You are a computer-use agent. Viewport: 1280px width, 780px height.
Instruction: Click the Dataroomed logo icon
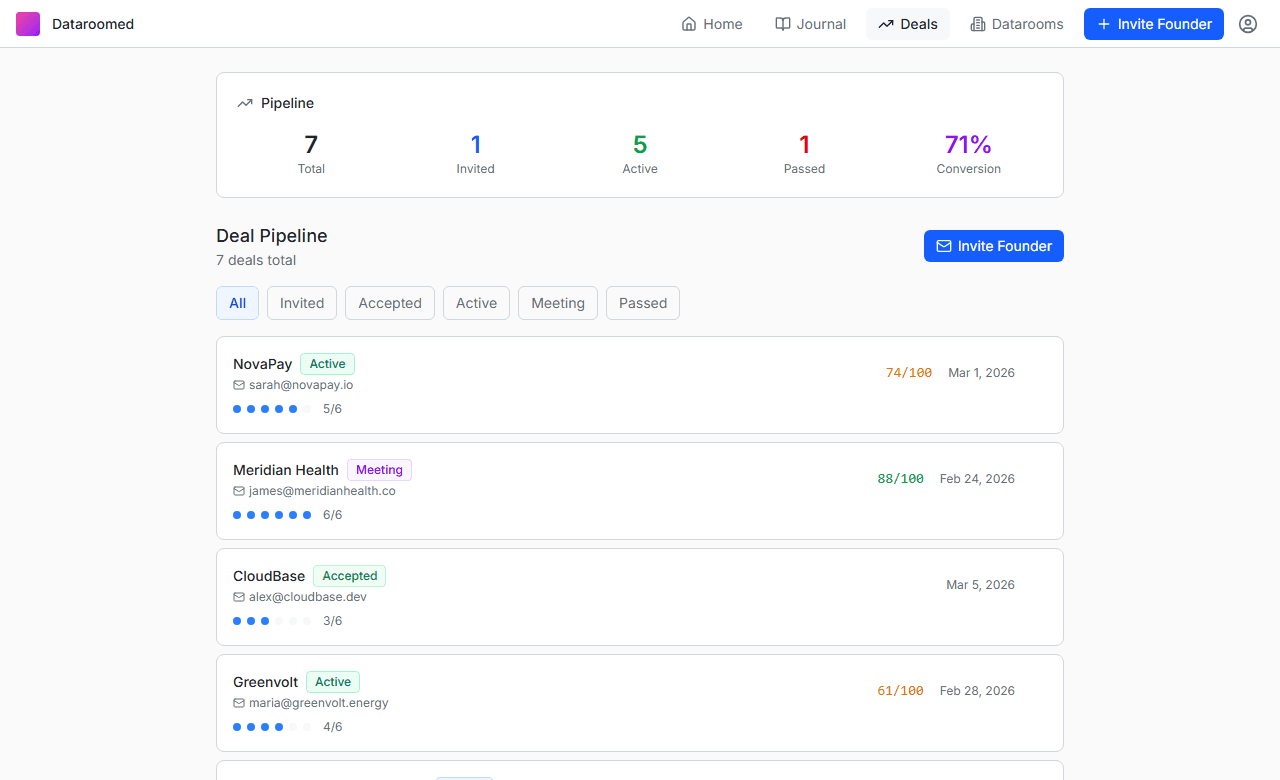click(27, 23)
